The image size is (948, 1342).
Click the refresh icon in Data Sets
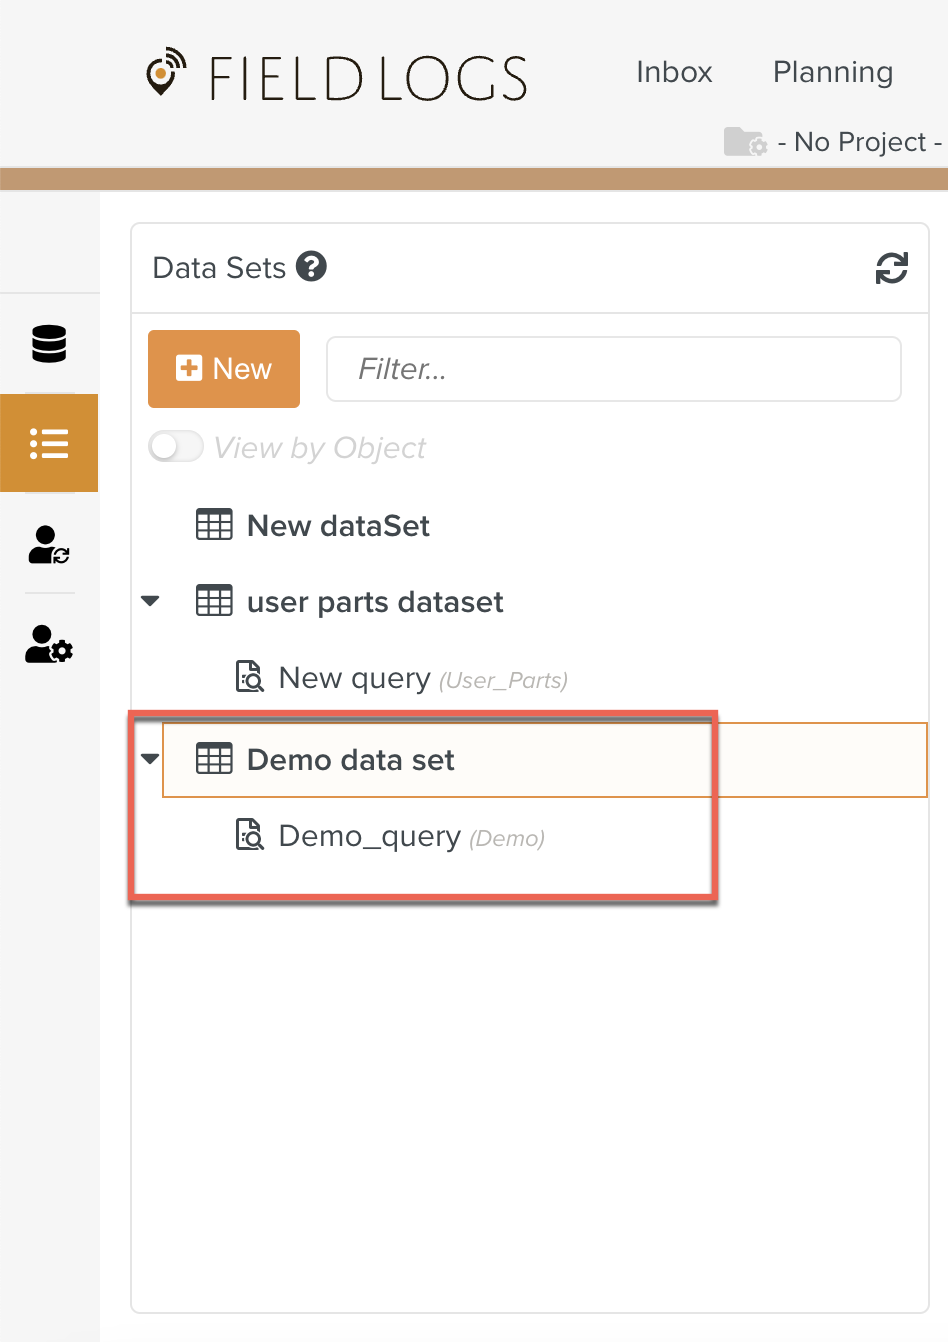pyautogui.click(x=891, y=268)
